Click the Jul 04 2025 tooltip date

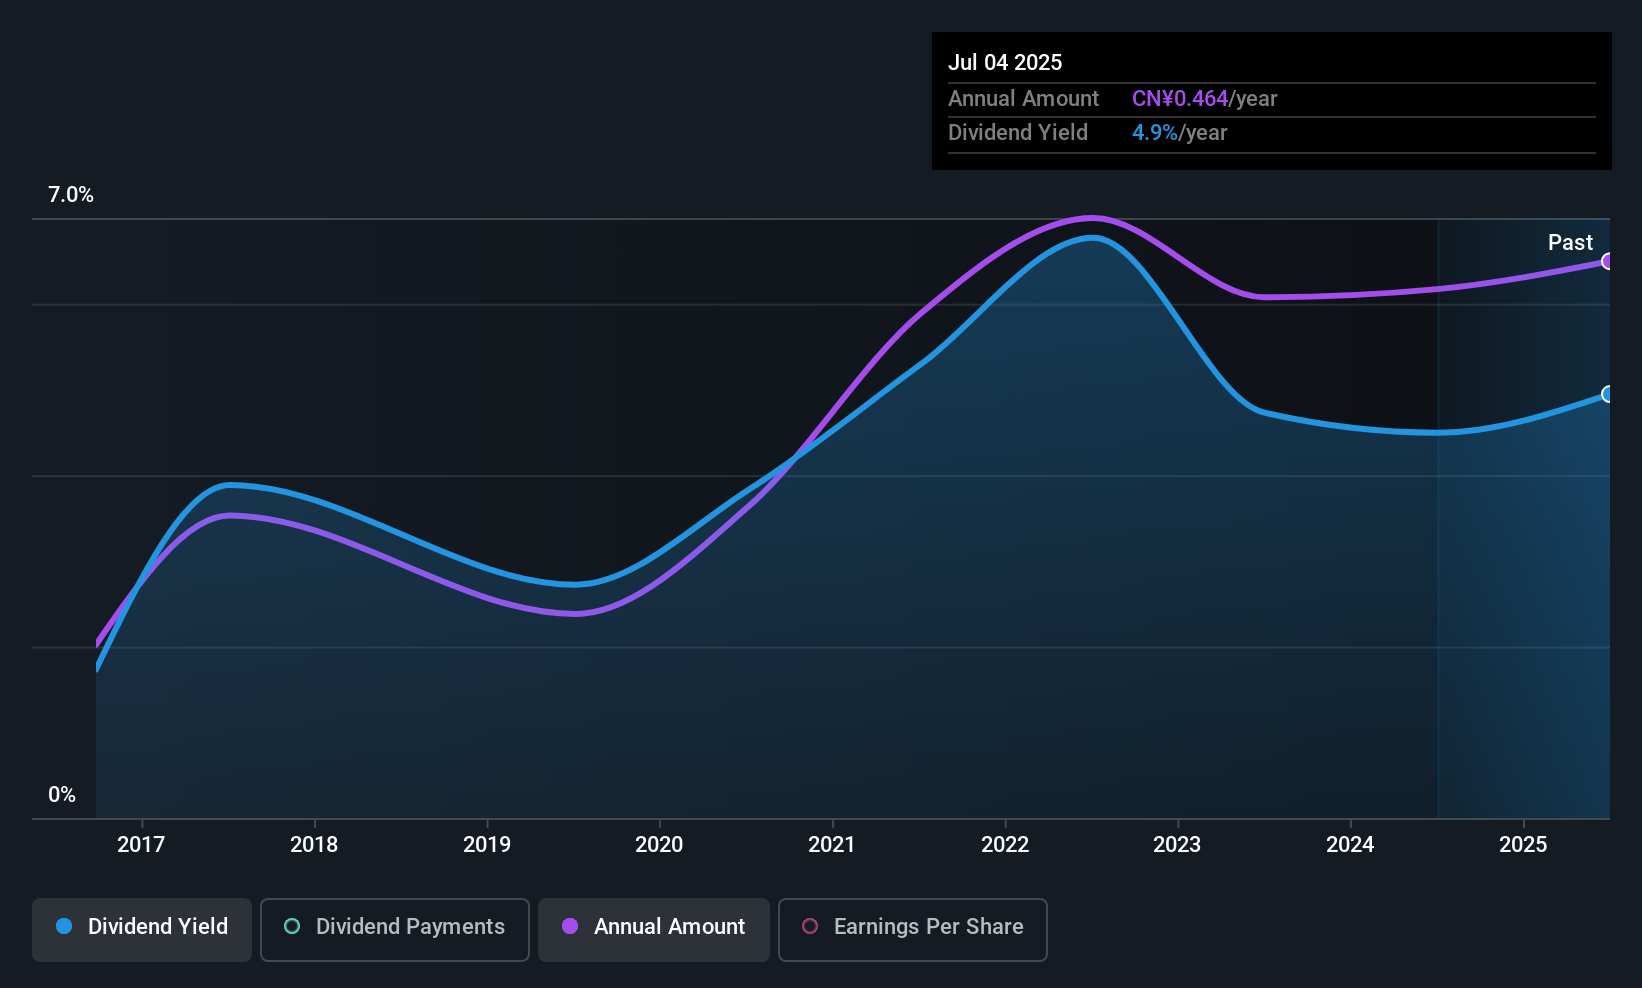1005,62
